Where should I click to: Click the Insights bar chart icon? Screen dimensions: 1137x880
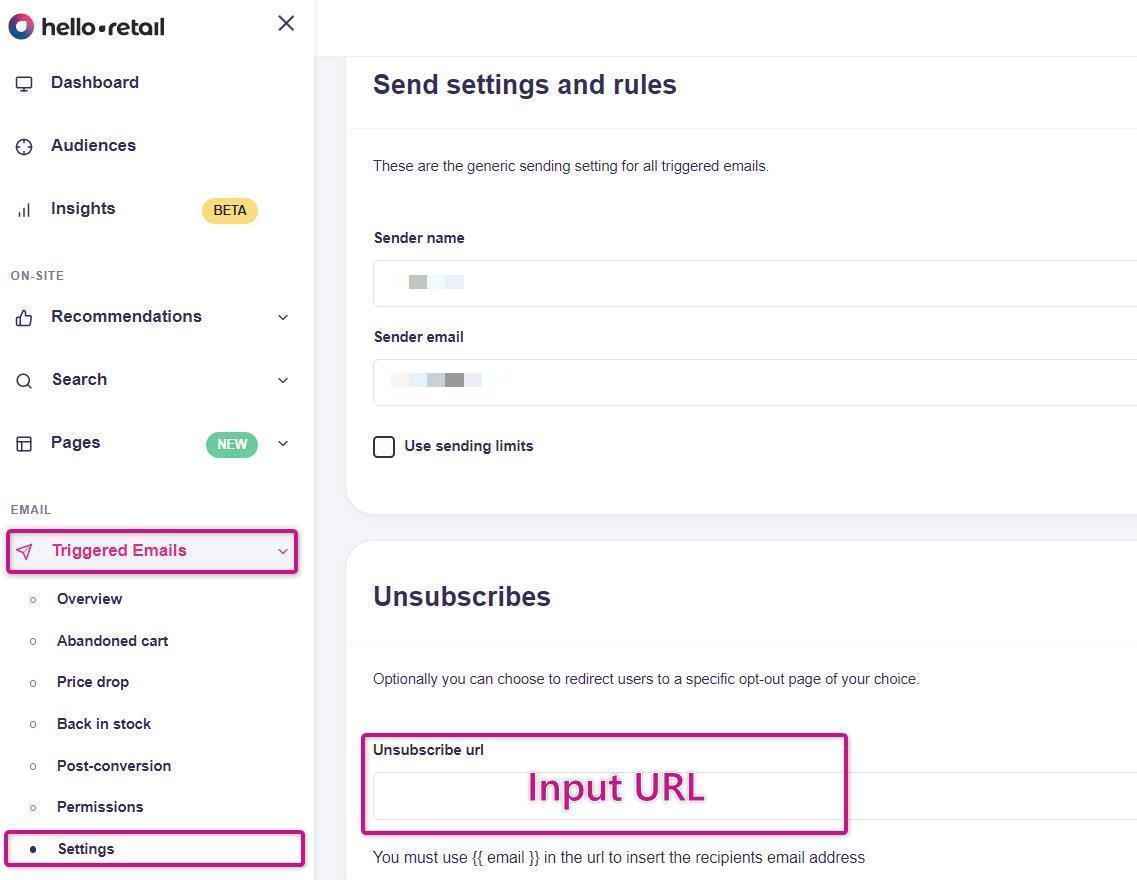click(x=24, y=210)
